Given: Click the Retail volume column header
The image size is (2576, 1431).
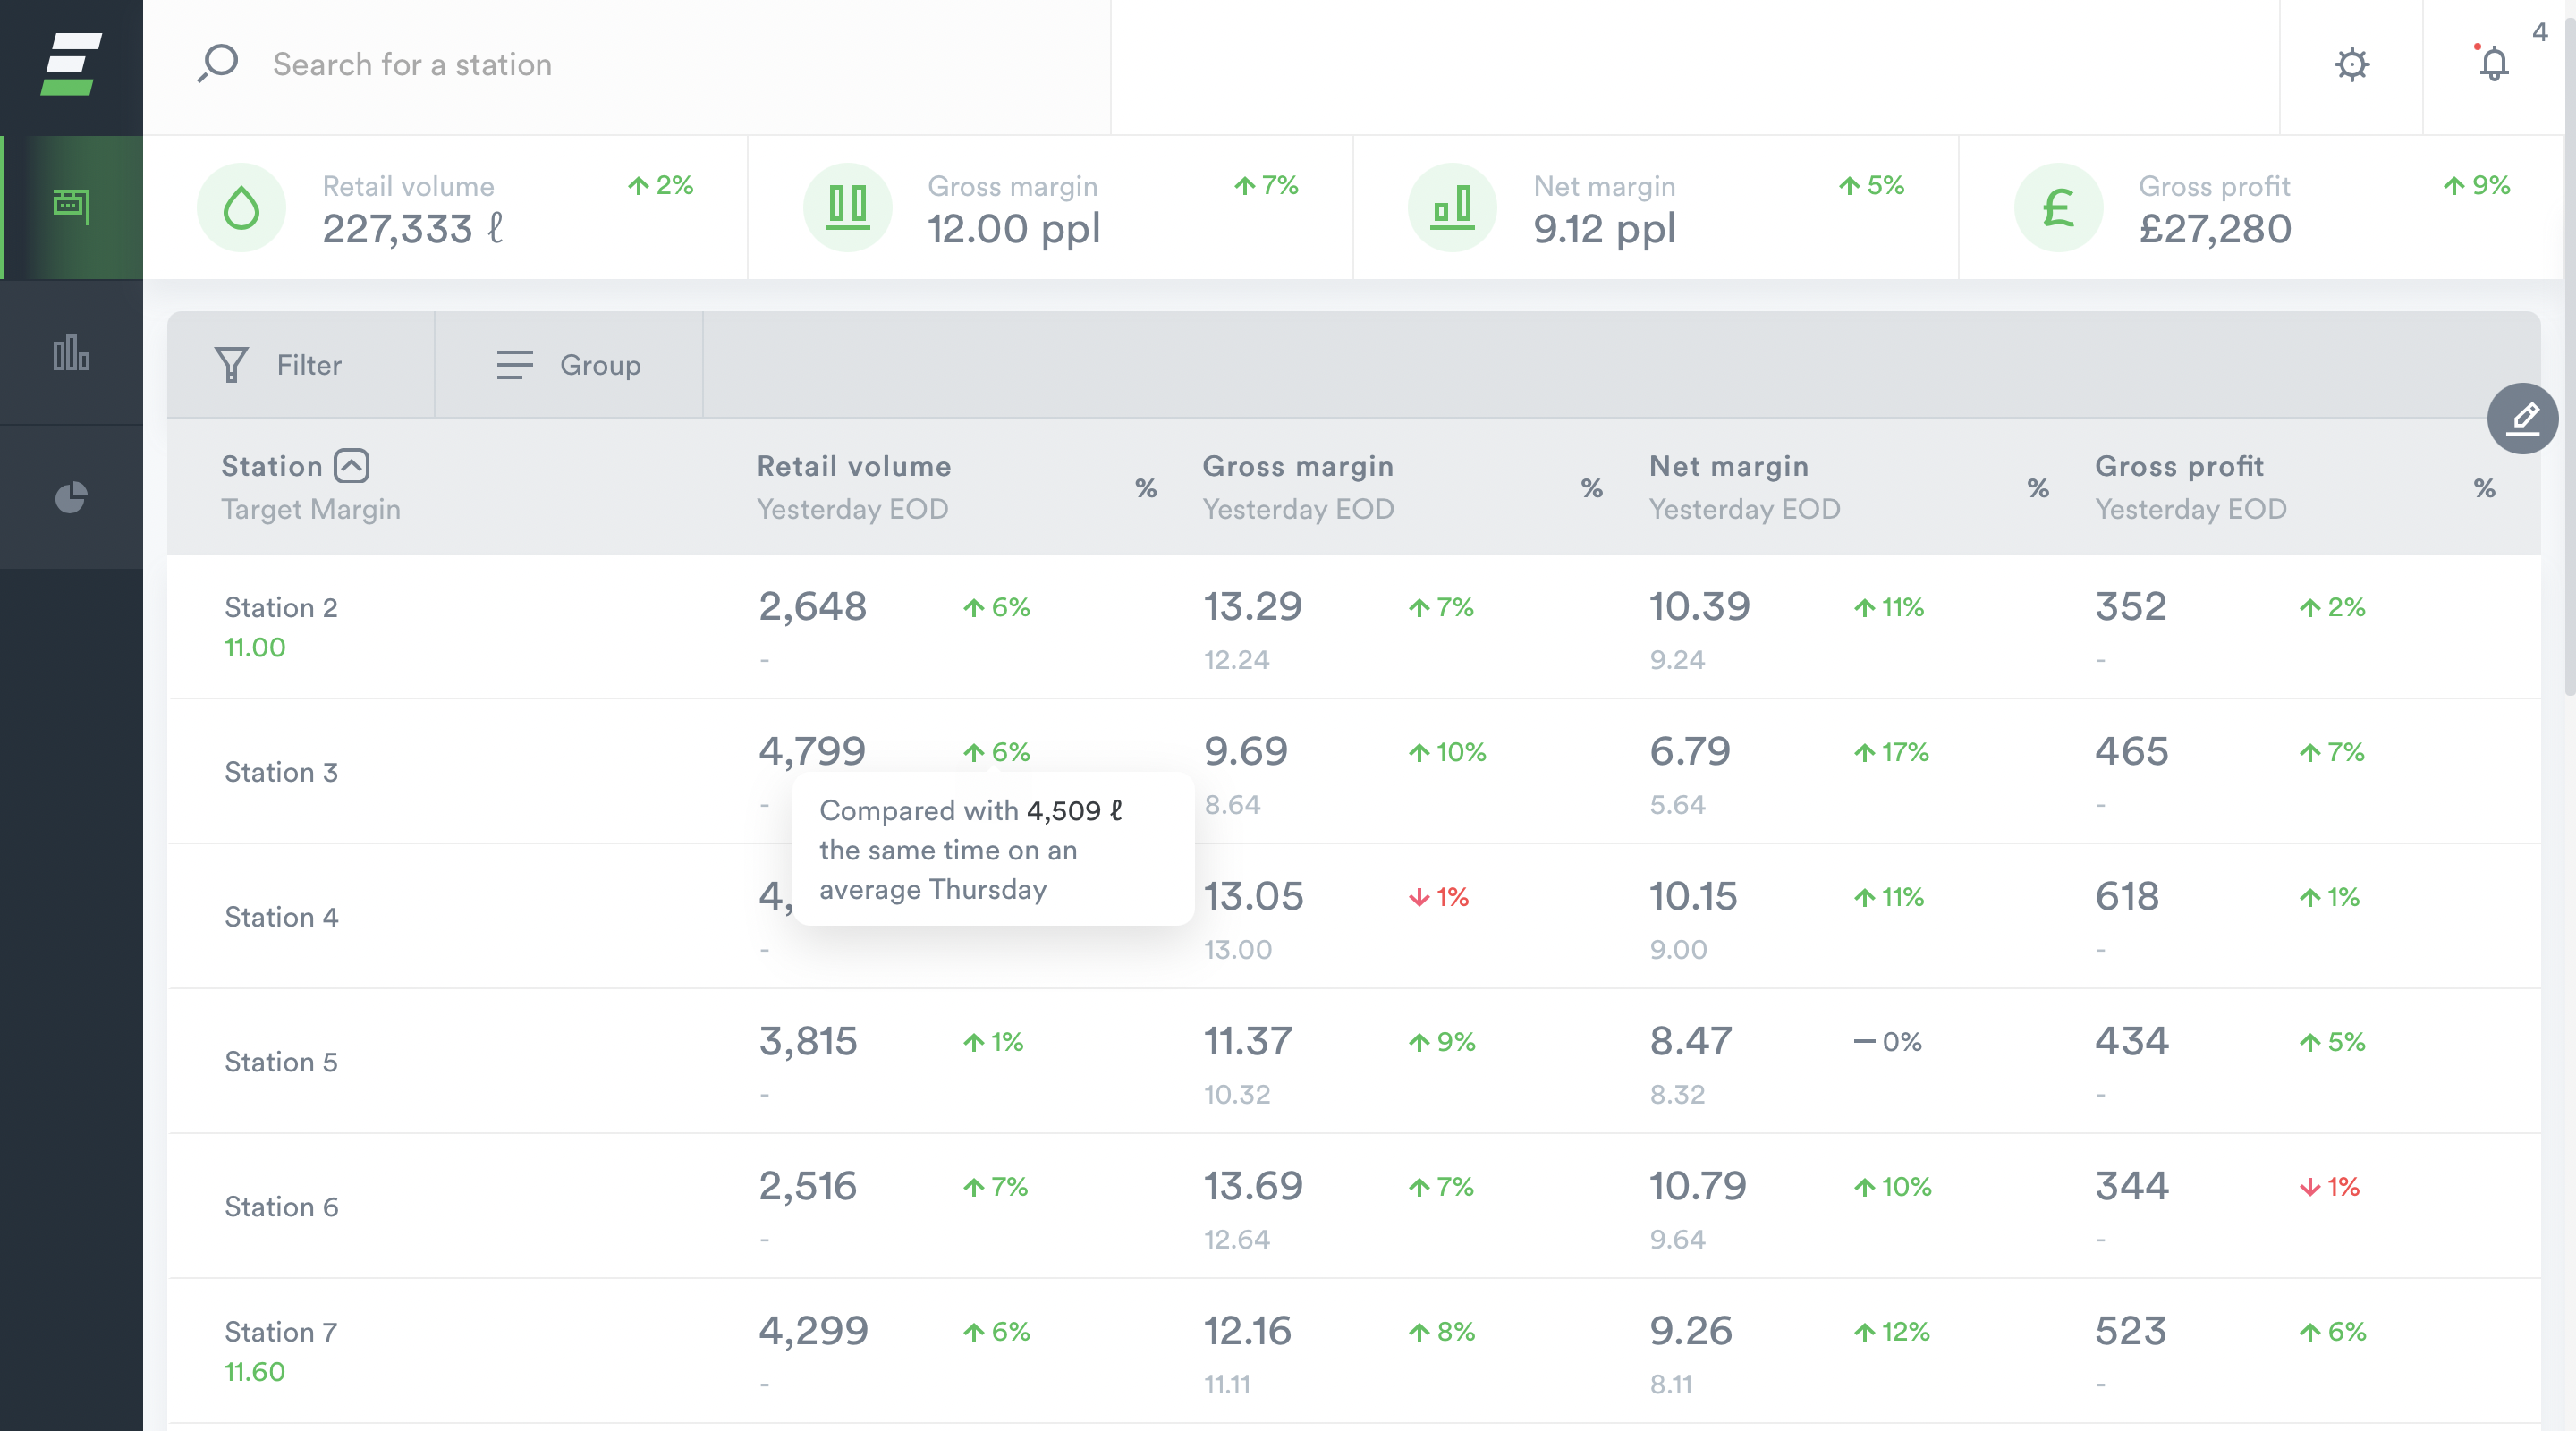Looking at the screenshot, I should click(x=853, y=466).
